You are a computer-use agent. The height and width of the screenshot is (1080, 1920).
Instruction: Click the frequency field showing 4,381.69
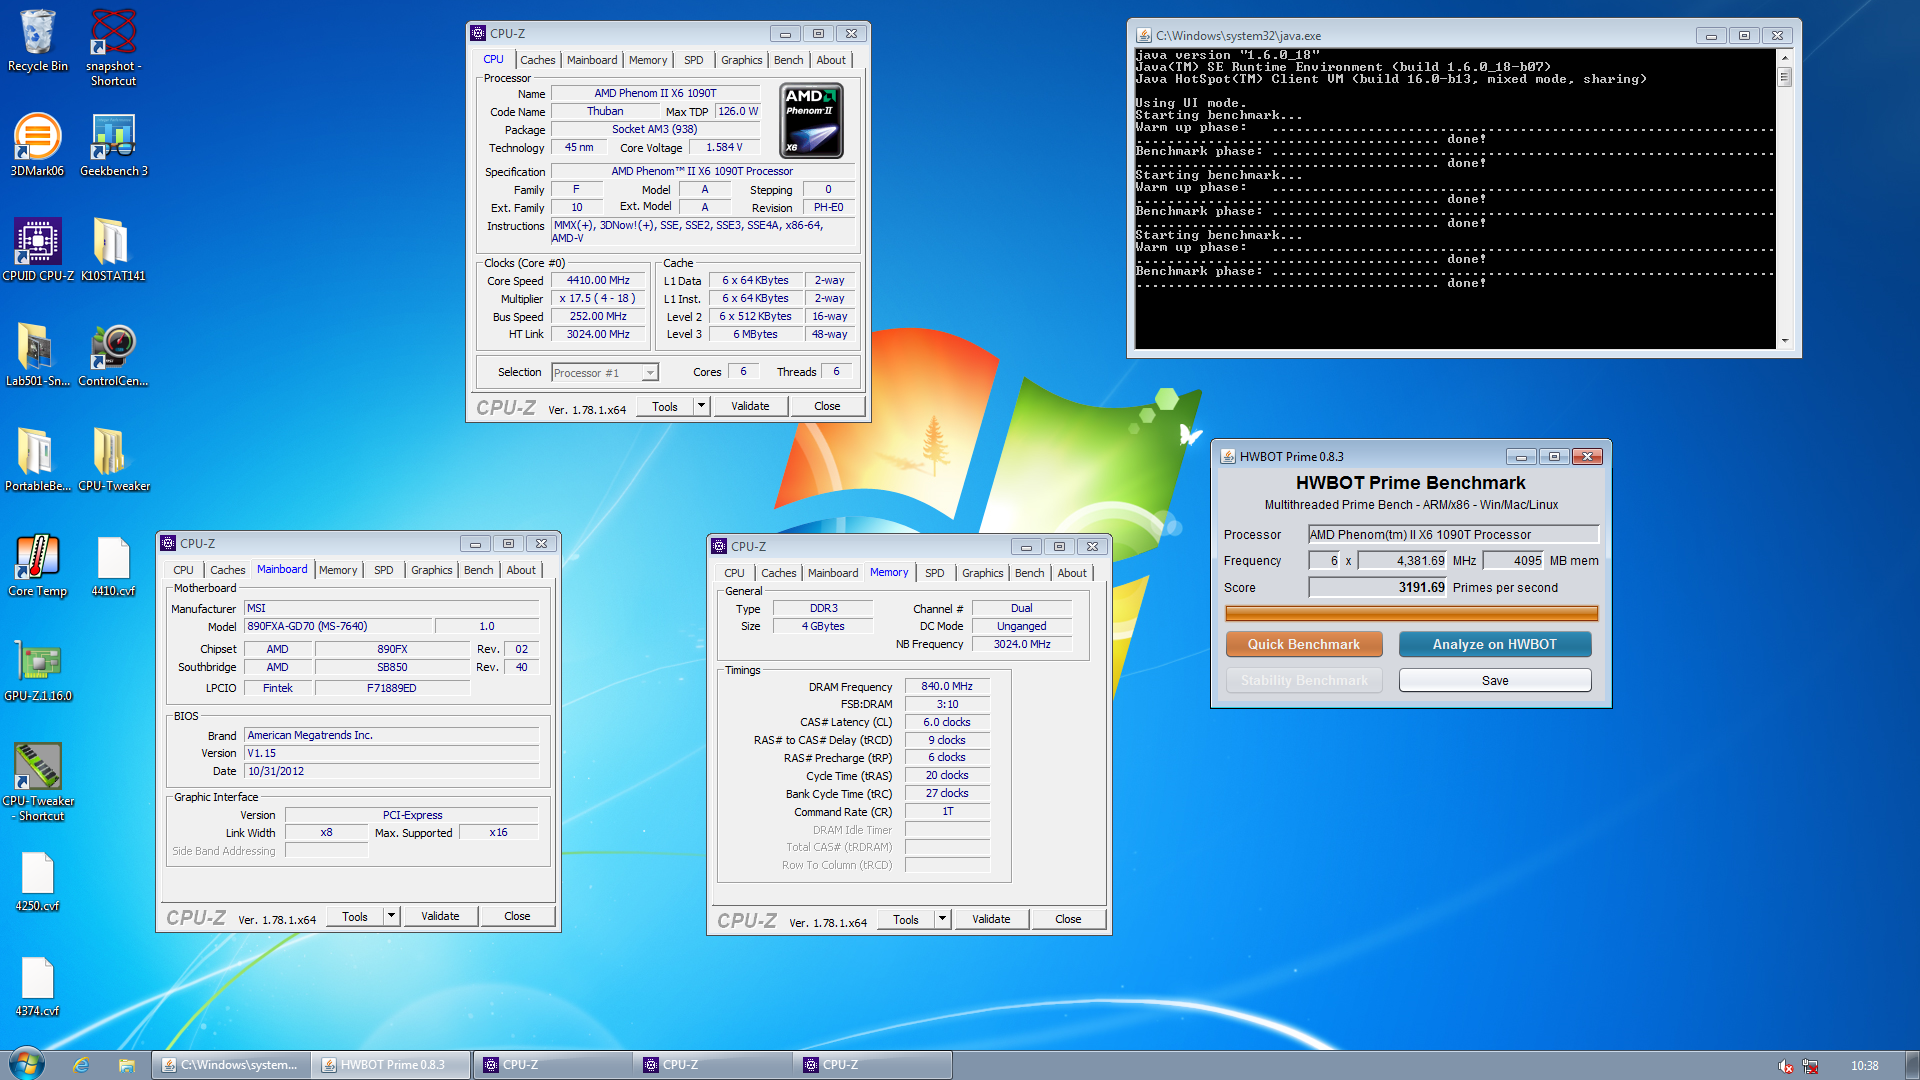1402,561
